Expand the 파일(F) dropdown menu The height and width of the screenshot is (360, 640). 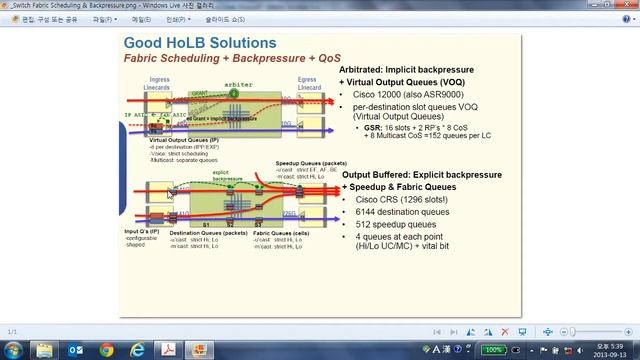[105, 19]
